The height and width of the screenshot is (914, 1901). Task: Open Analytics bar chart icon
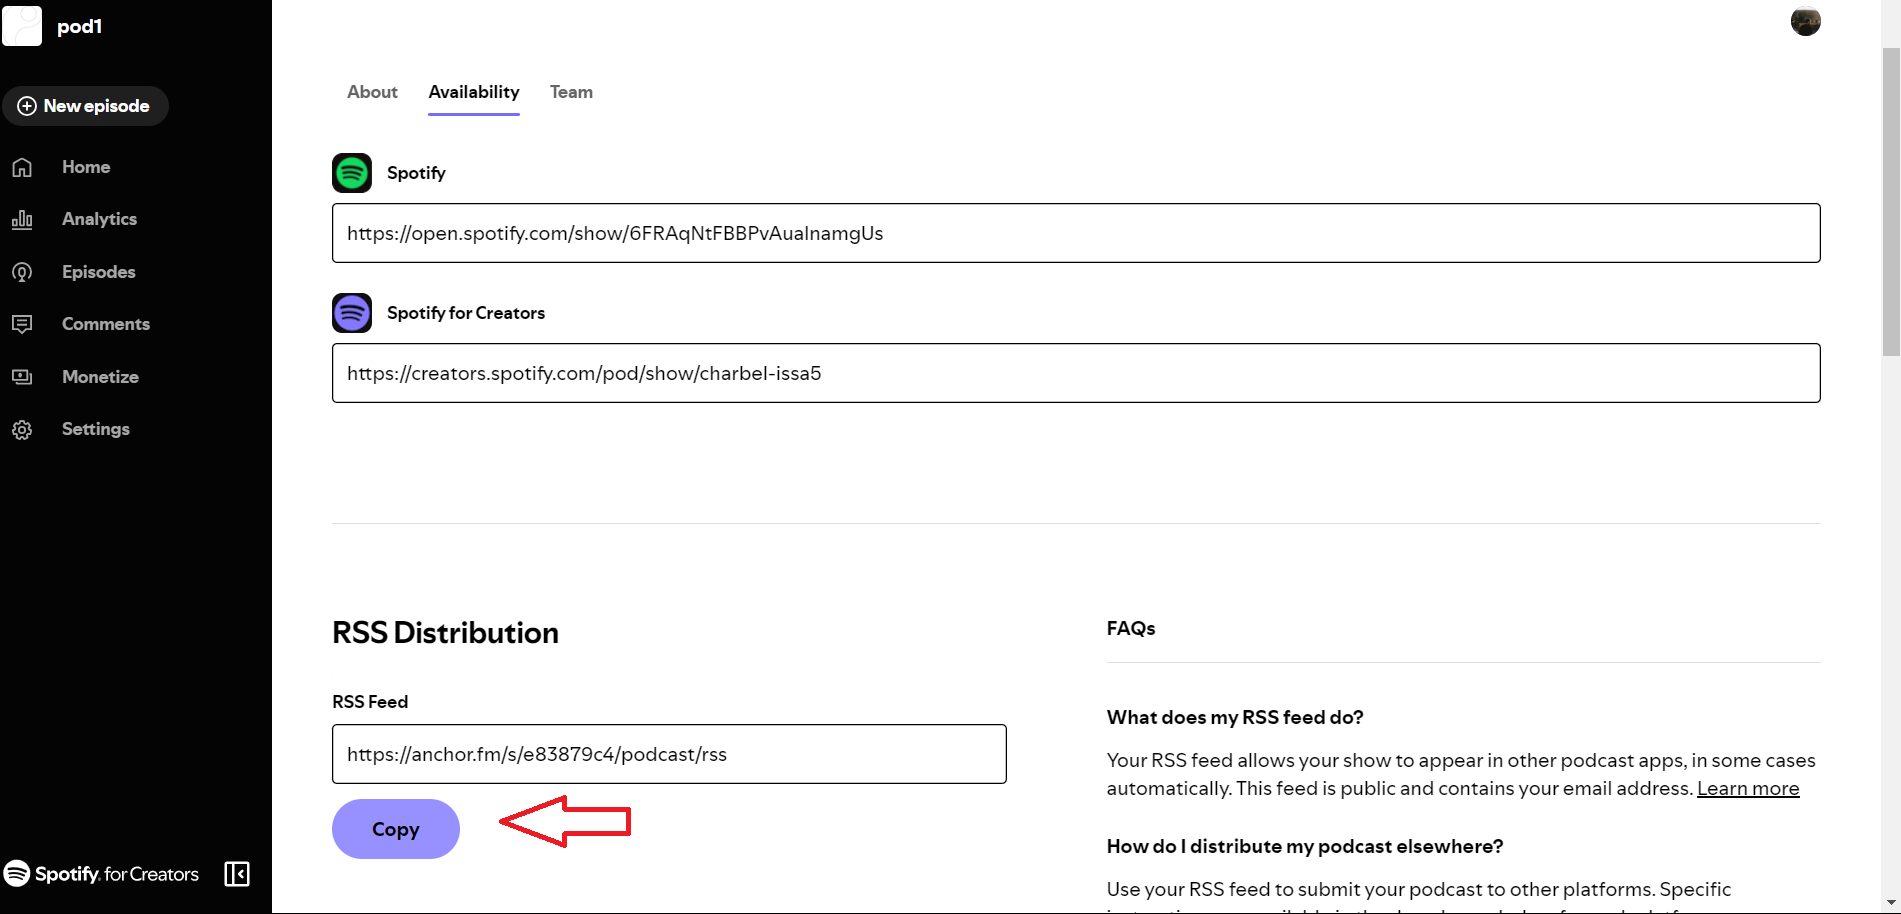pos(22,219)
